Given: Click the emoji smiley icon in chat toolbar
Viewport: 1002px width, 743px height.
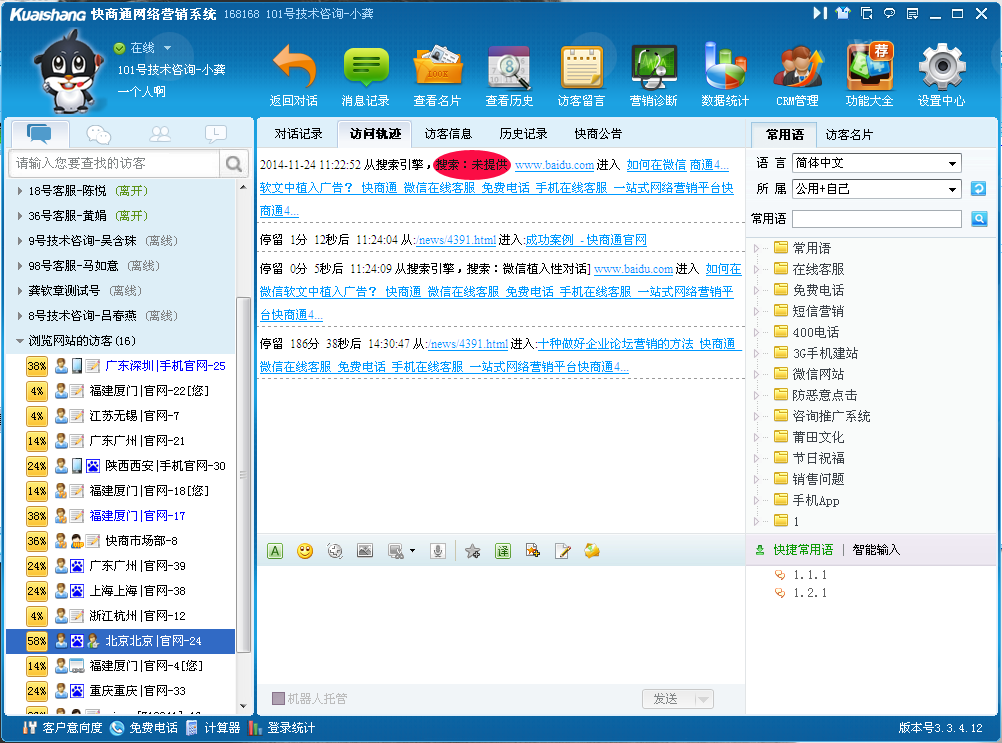Looking at the screenshot, I should (x=305, y=550).
